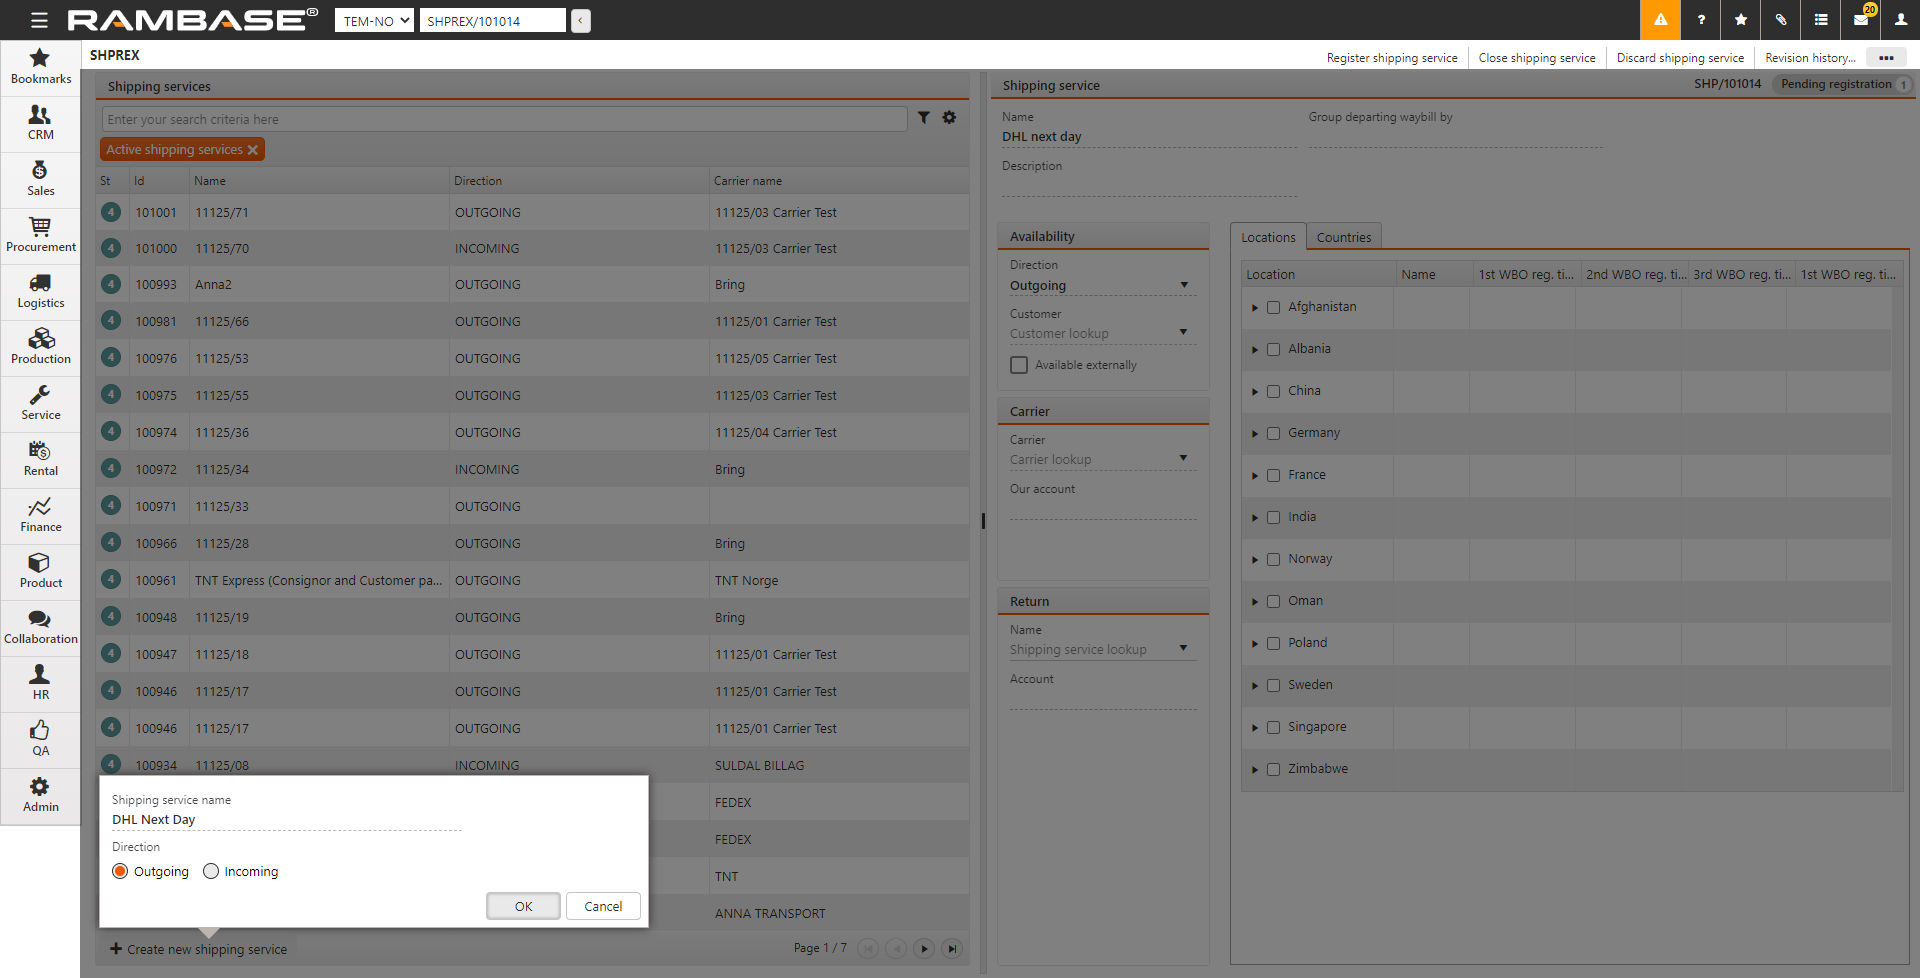Open the Direction dropdown under Availability
Image resolution: width=1920 pixels, height=979 pixels.
tap(1184, 286)
